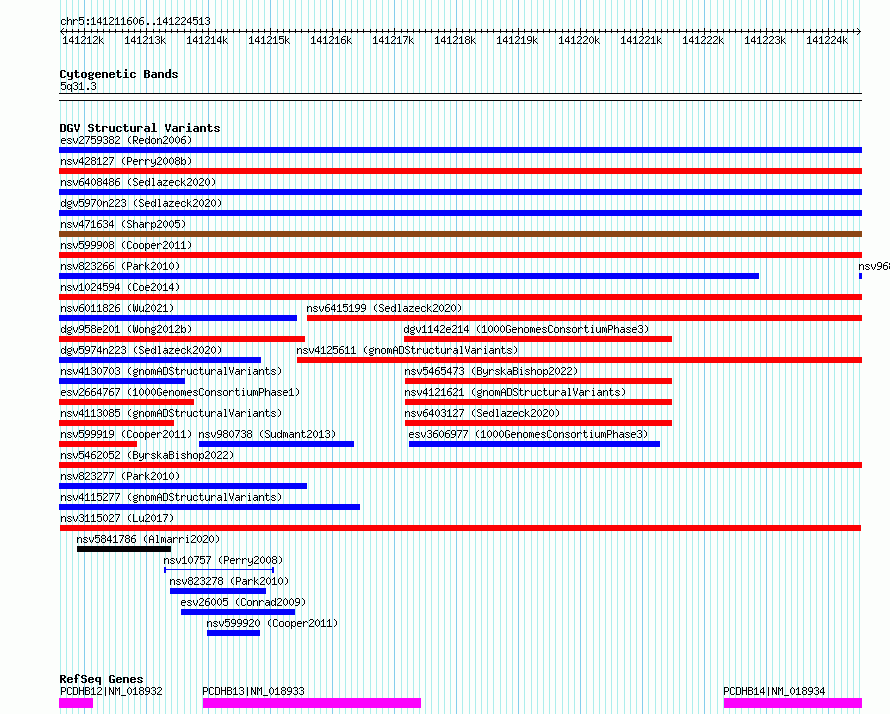890x714 pixels.
Task: Click the chr5:141211606..141224513 coordinates text
Action: point(135,21)
